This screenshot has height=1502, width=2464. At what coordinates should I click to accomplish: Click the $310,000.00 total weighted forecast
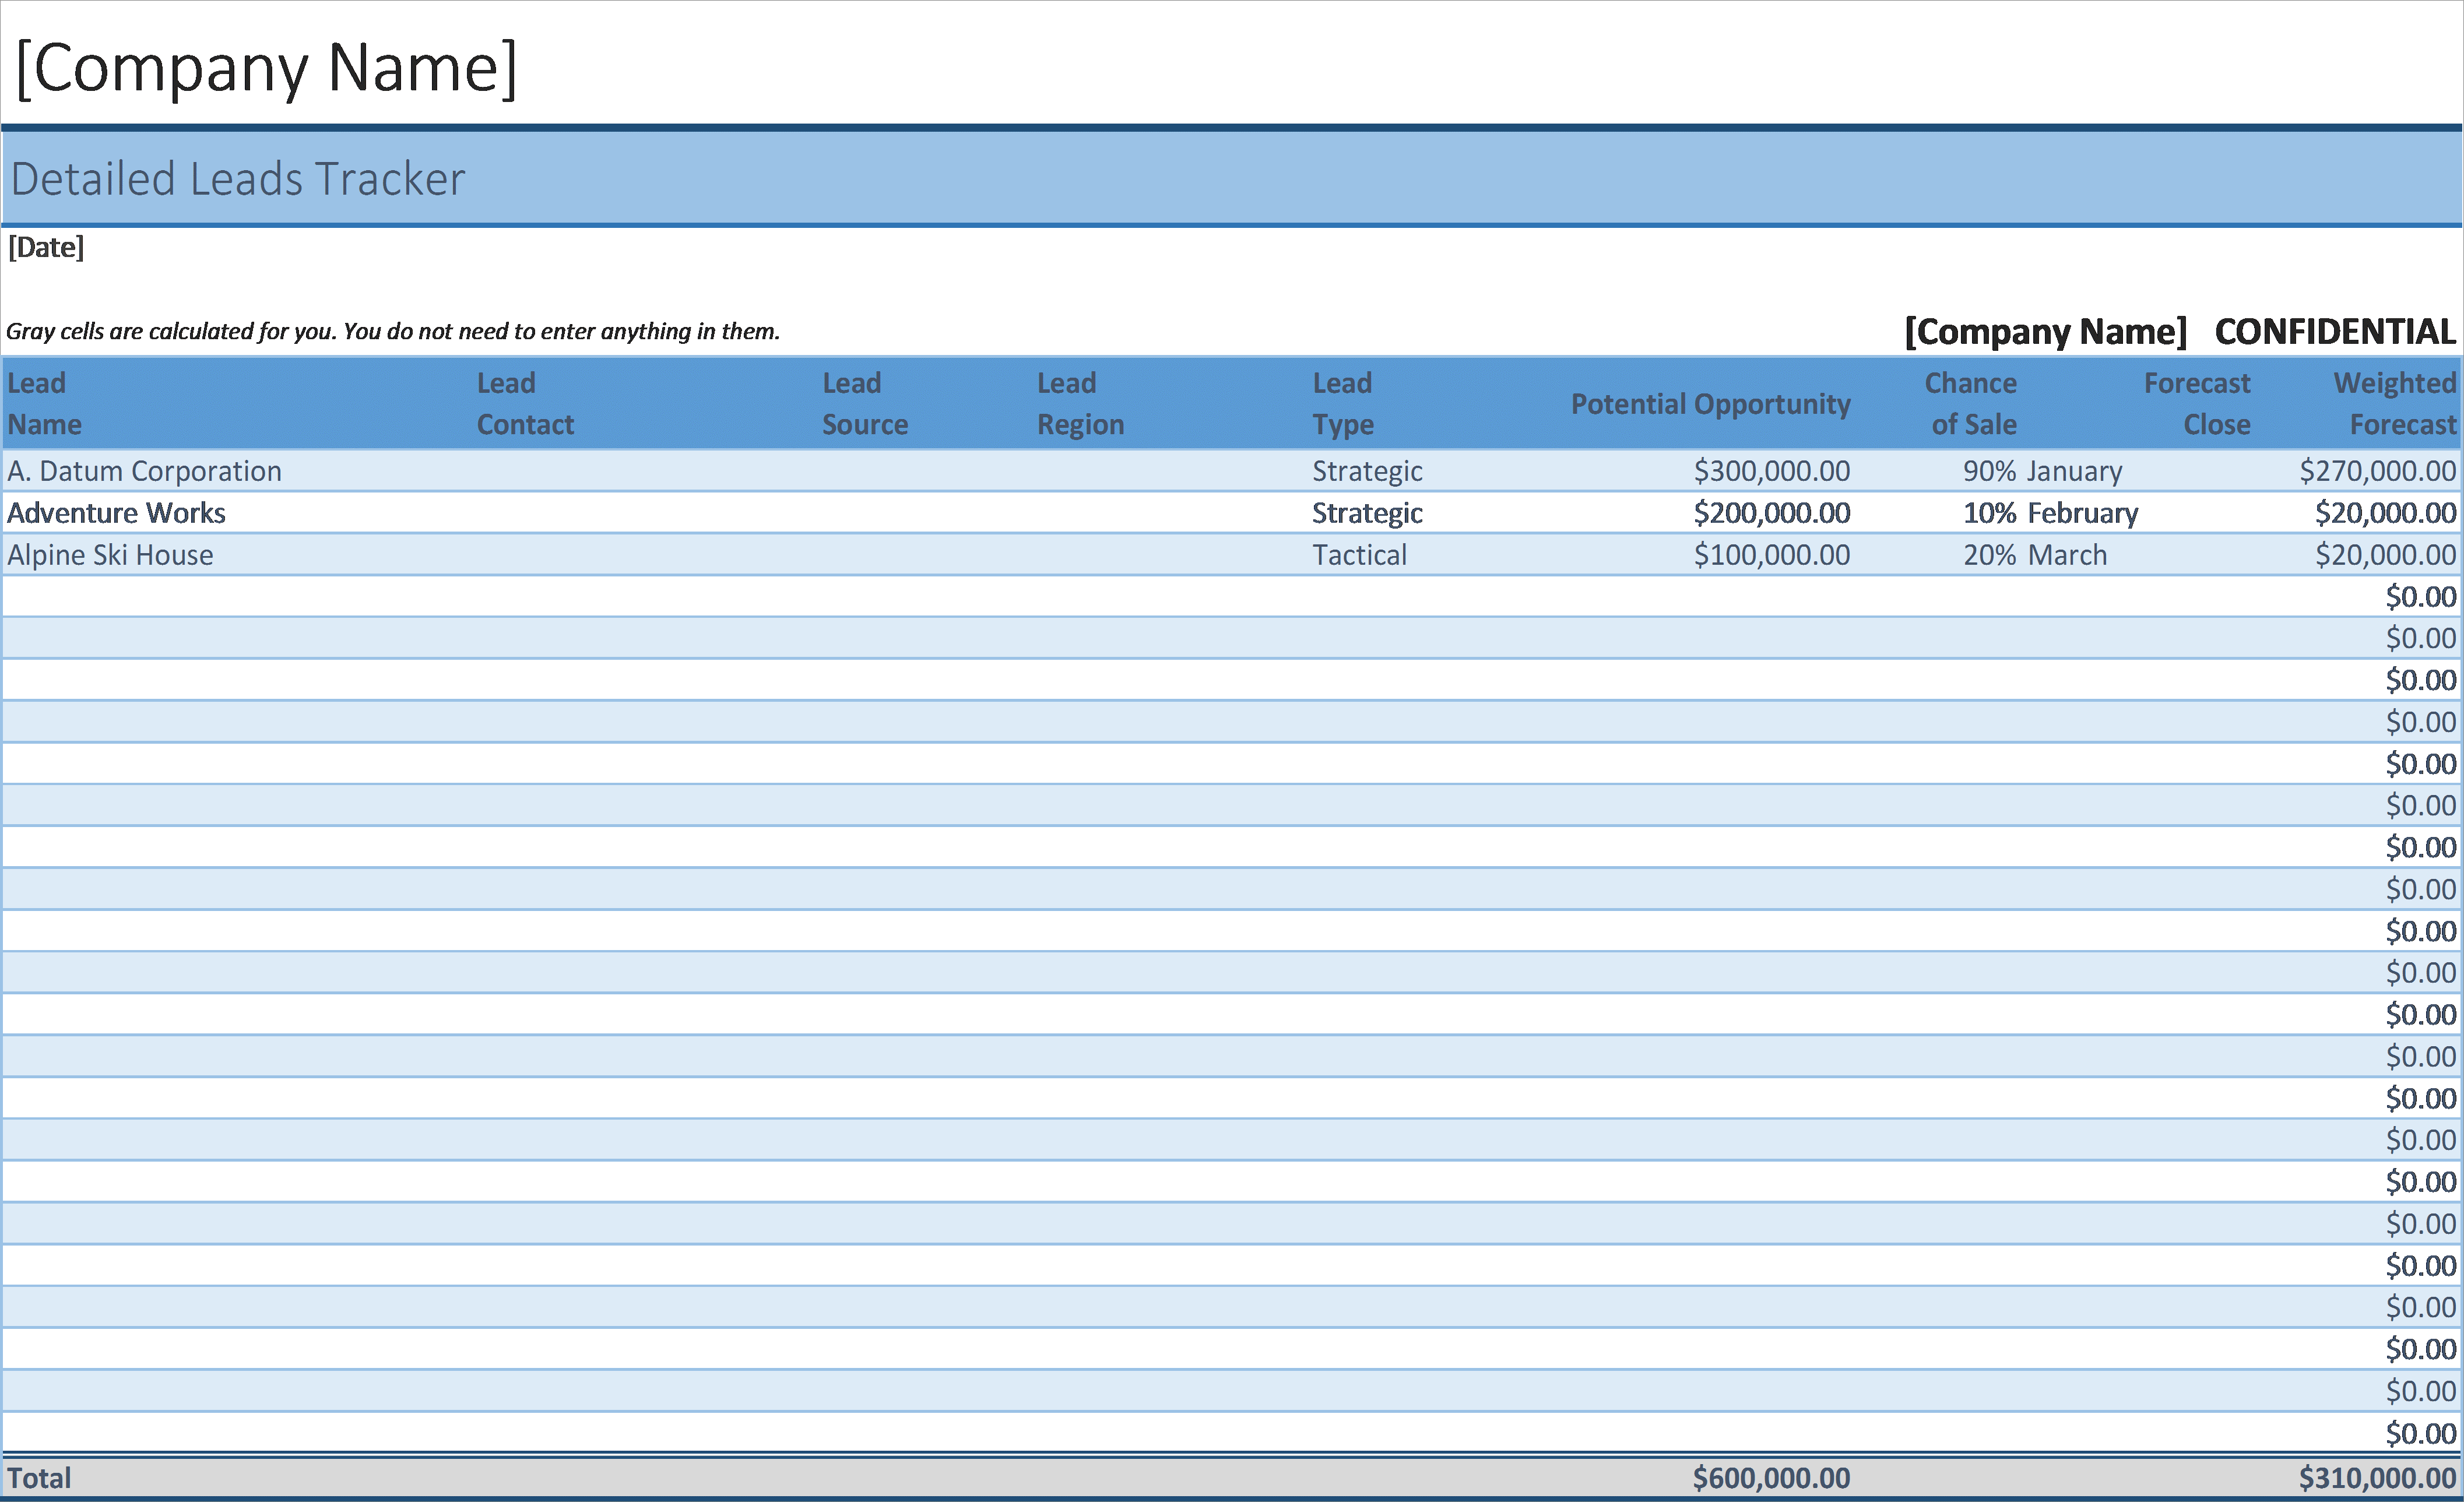coord(2377,1478)
